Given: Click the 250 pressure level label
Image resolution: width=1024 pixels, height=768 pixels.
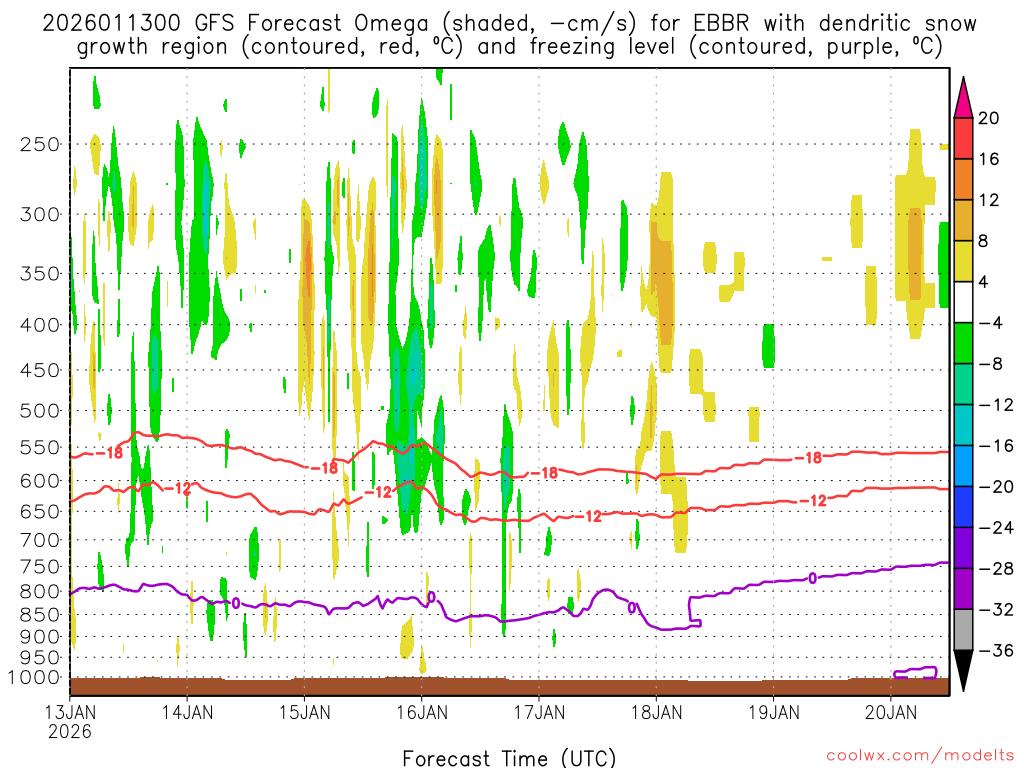Looking at the screenshot, I should click(39, 144).
